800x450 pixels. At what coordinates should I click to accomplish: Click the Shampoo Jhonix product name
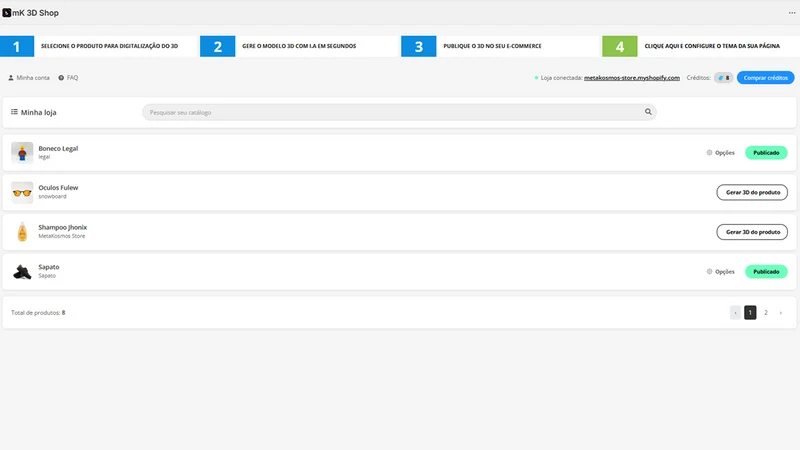(x=63, y=227)
